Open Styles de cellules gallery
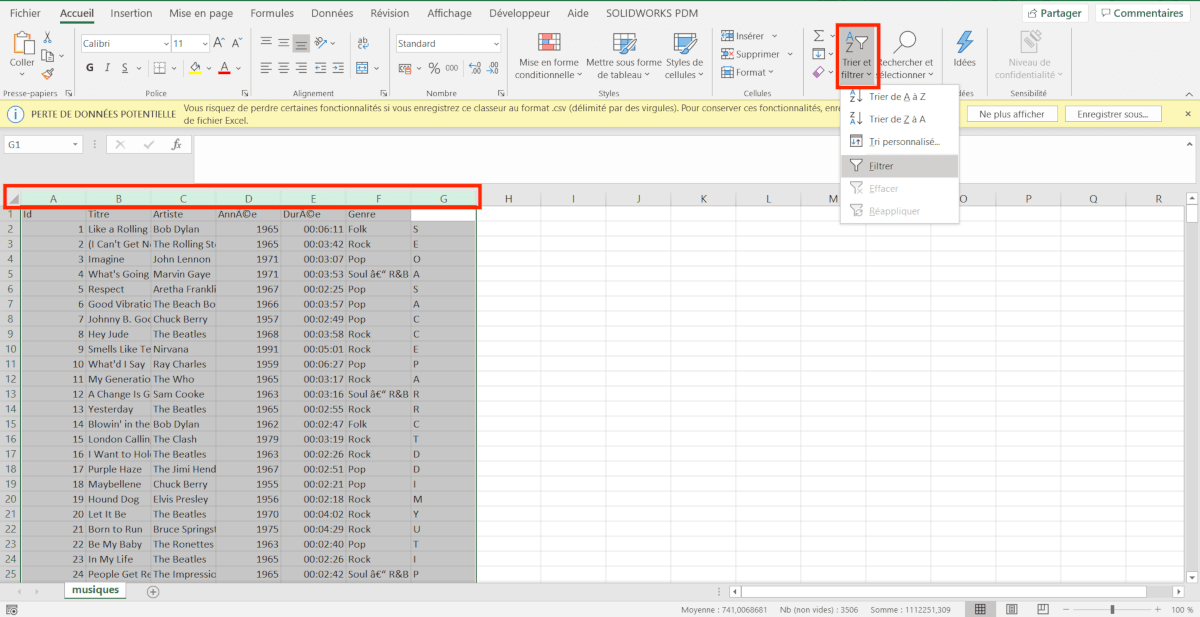The image size is (1200, 617). point(684,55)
